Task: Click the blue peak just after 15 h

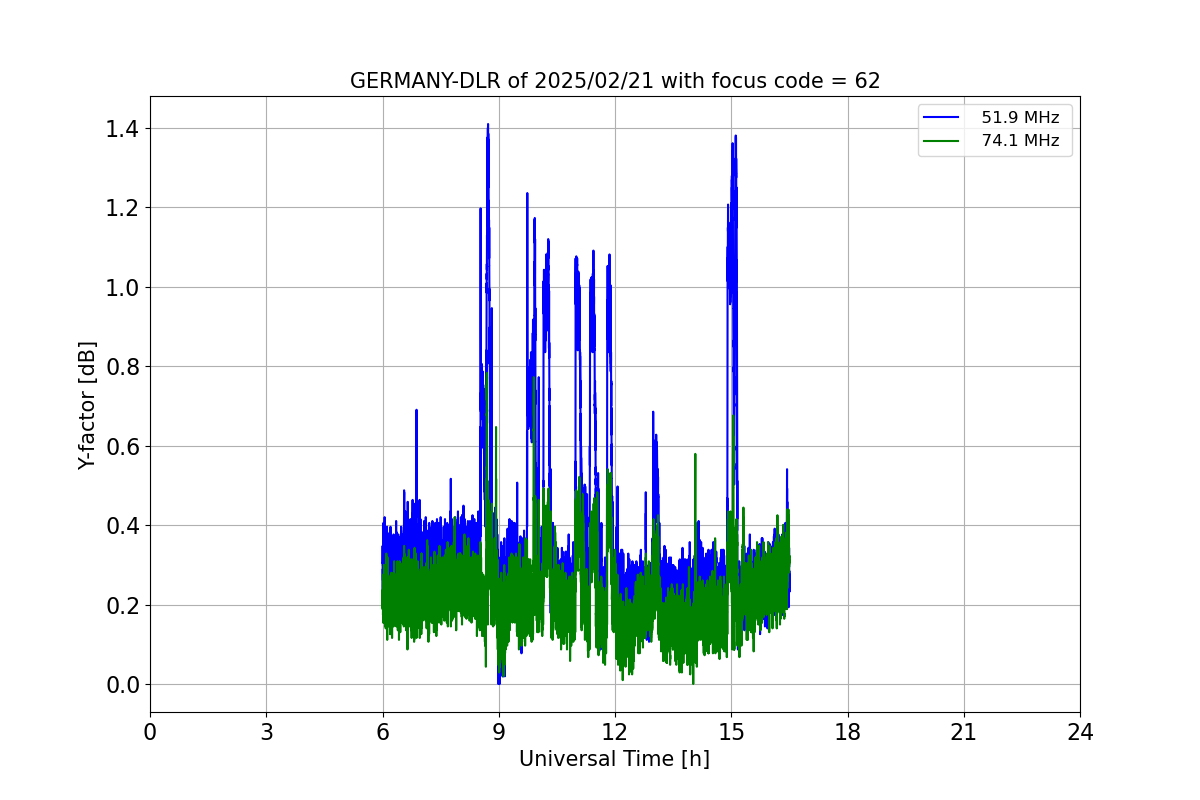Action: 735,138
